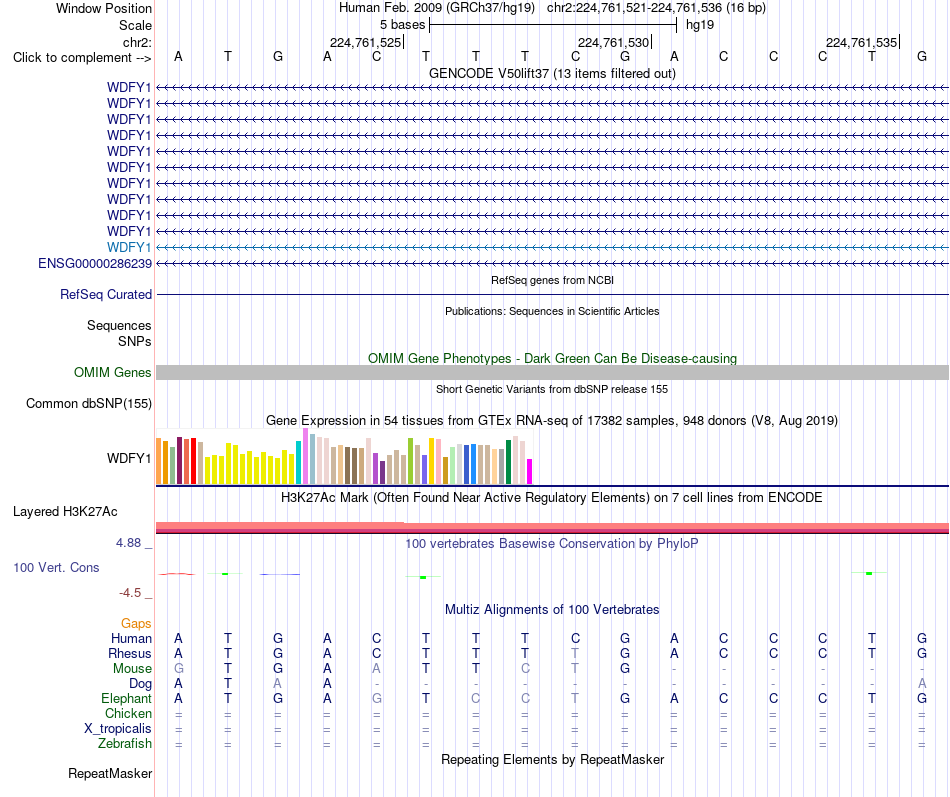Click the 224,761,535 coordinate marker
Screen dimensions: 950x797
pyautogui.click(x=861, y=42)
